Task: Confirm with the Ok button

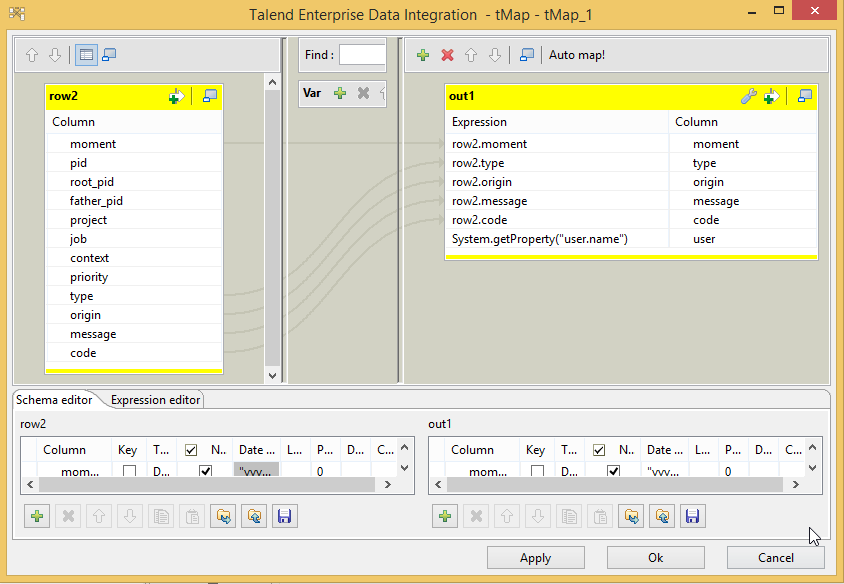Action: point(656,558)
